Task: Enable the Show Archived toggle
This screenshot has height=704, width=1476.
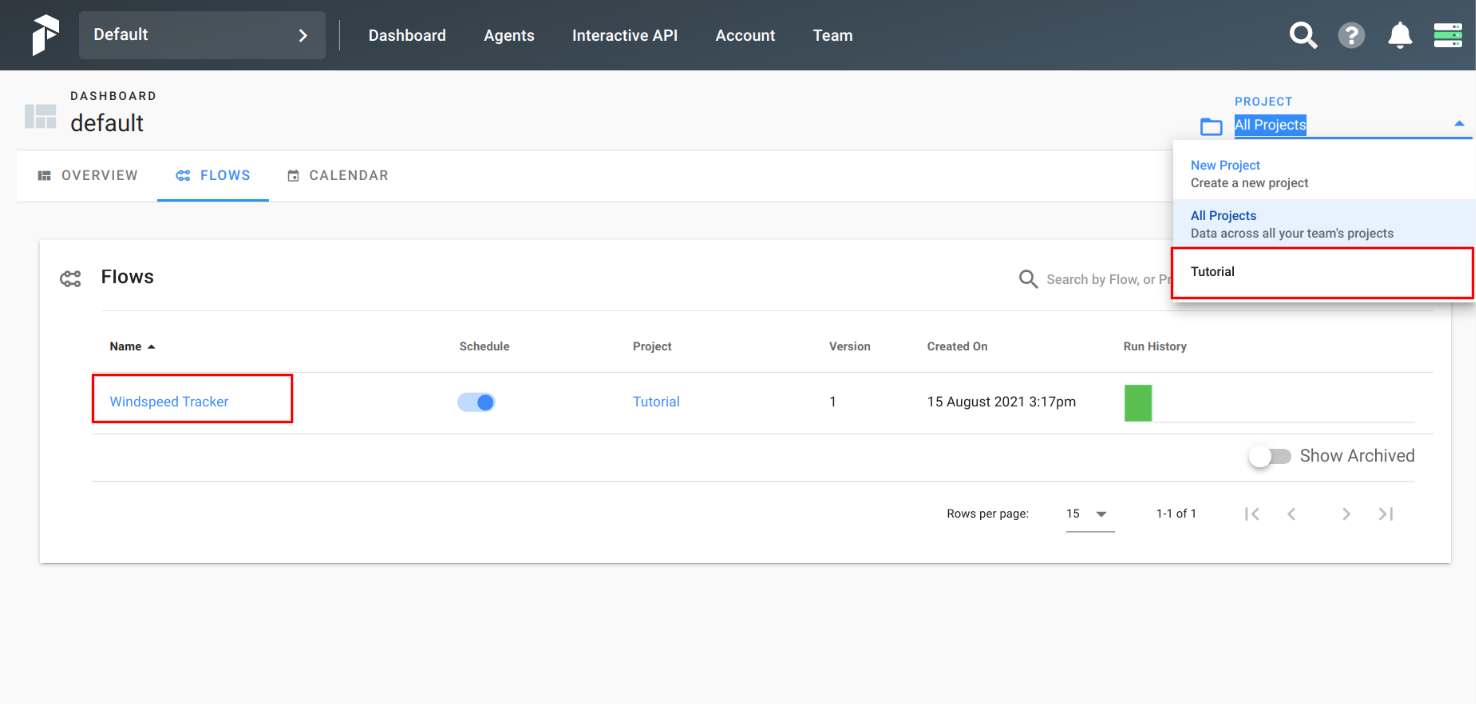Action: 1270,456
